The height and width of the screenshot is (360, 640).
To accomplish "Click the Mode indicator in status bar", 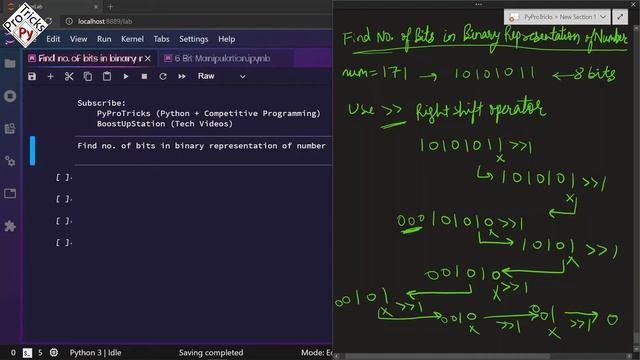I will click(316, 353).
